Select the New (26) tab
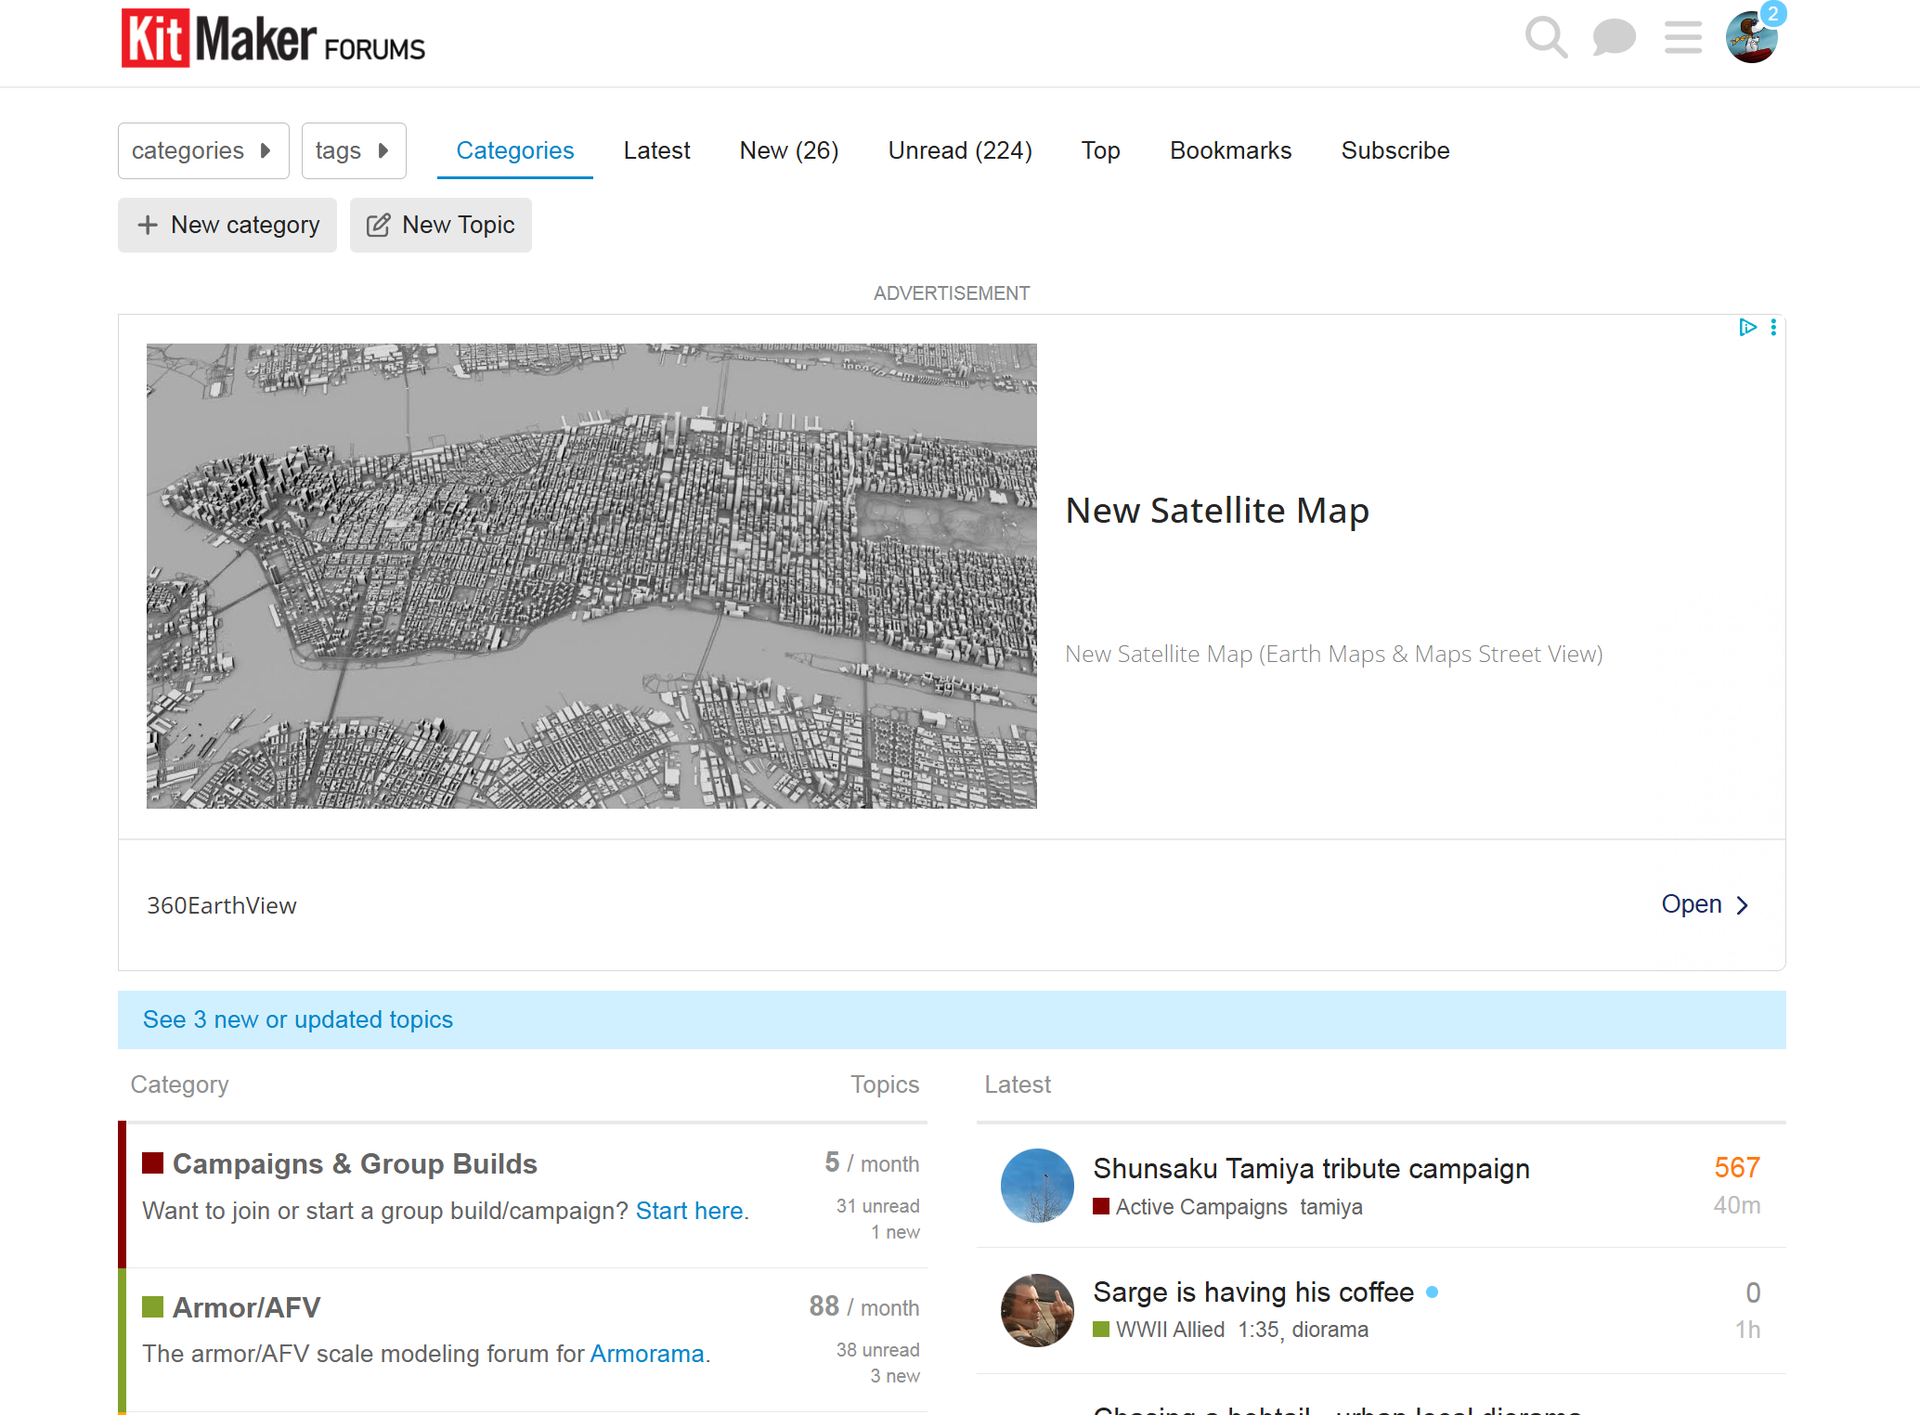Image resolution: width=1920 pixels, height=1415 pixels. pos(789,151)
